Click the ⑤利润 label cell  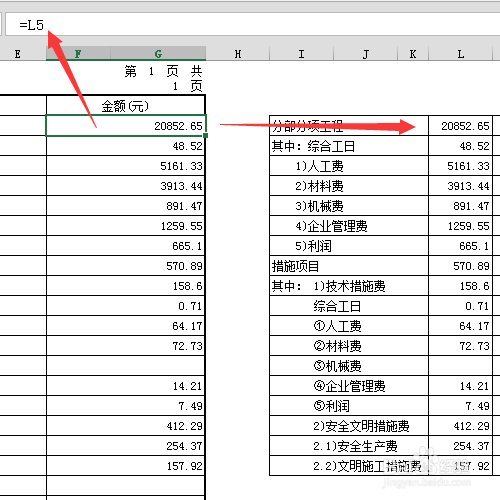tap(349, 406)
